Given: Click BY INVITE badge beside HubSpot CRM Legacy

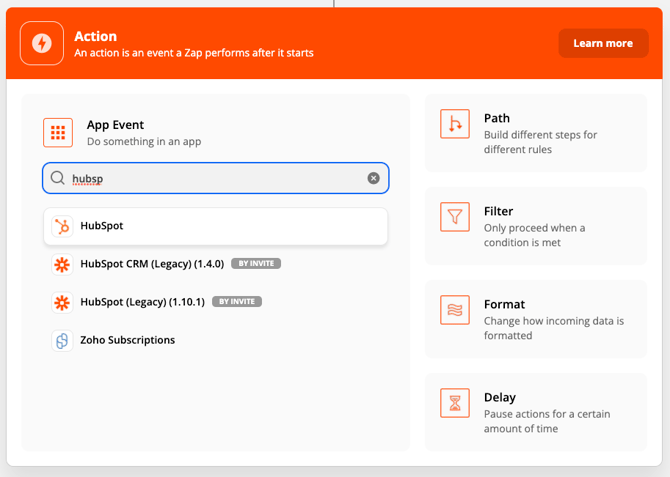Looking at the screenshot, I should coord(256,263).
